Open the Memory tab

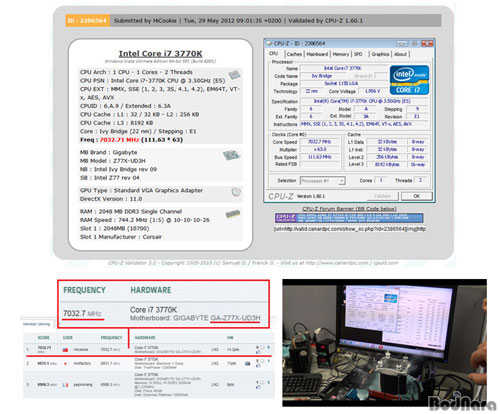(x=341, y=54)
